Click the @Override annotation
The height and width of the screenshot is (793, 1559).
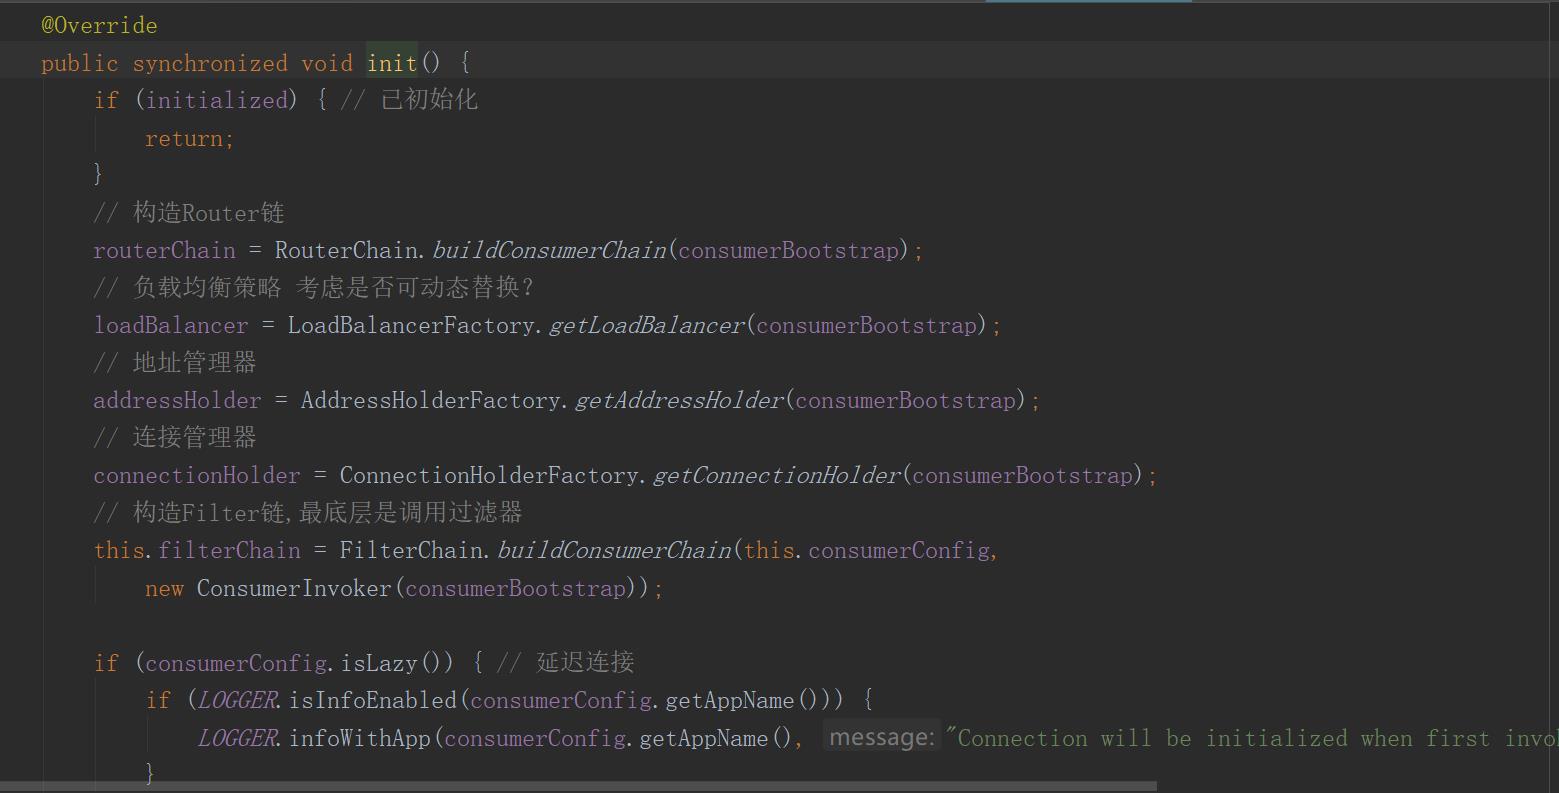pos(99,25)
